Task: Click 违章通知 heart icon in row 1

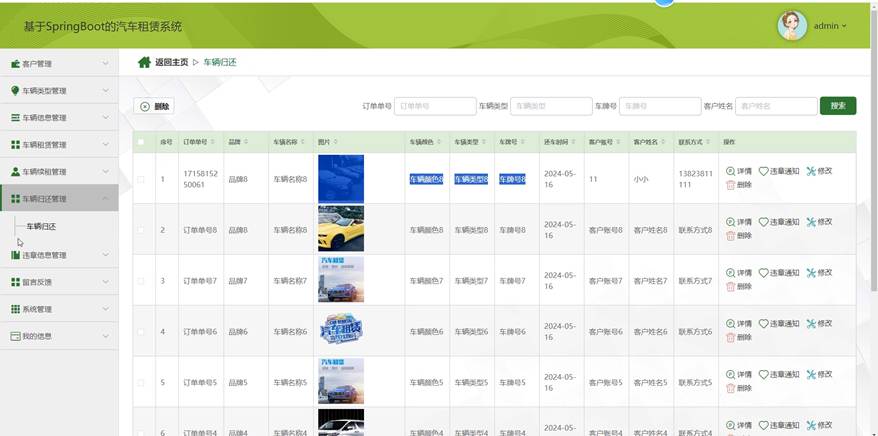Action: (763, 171)
